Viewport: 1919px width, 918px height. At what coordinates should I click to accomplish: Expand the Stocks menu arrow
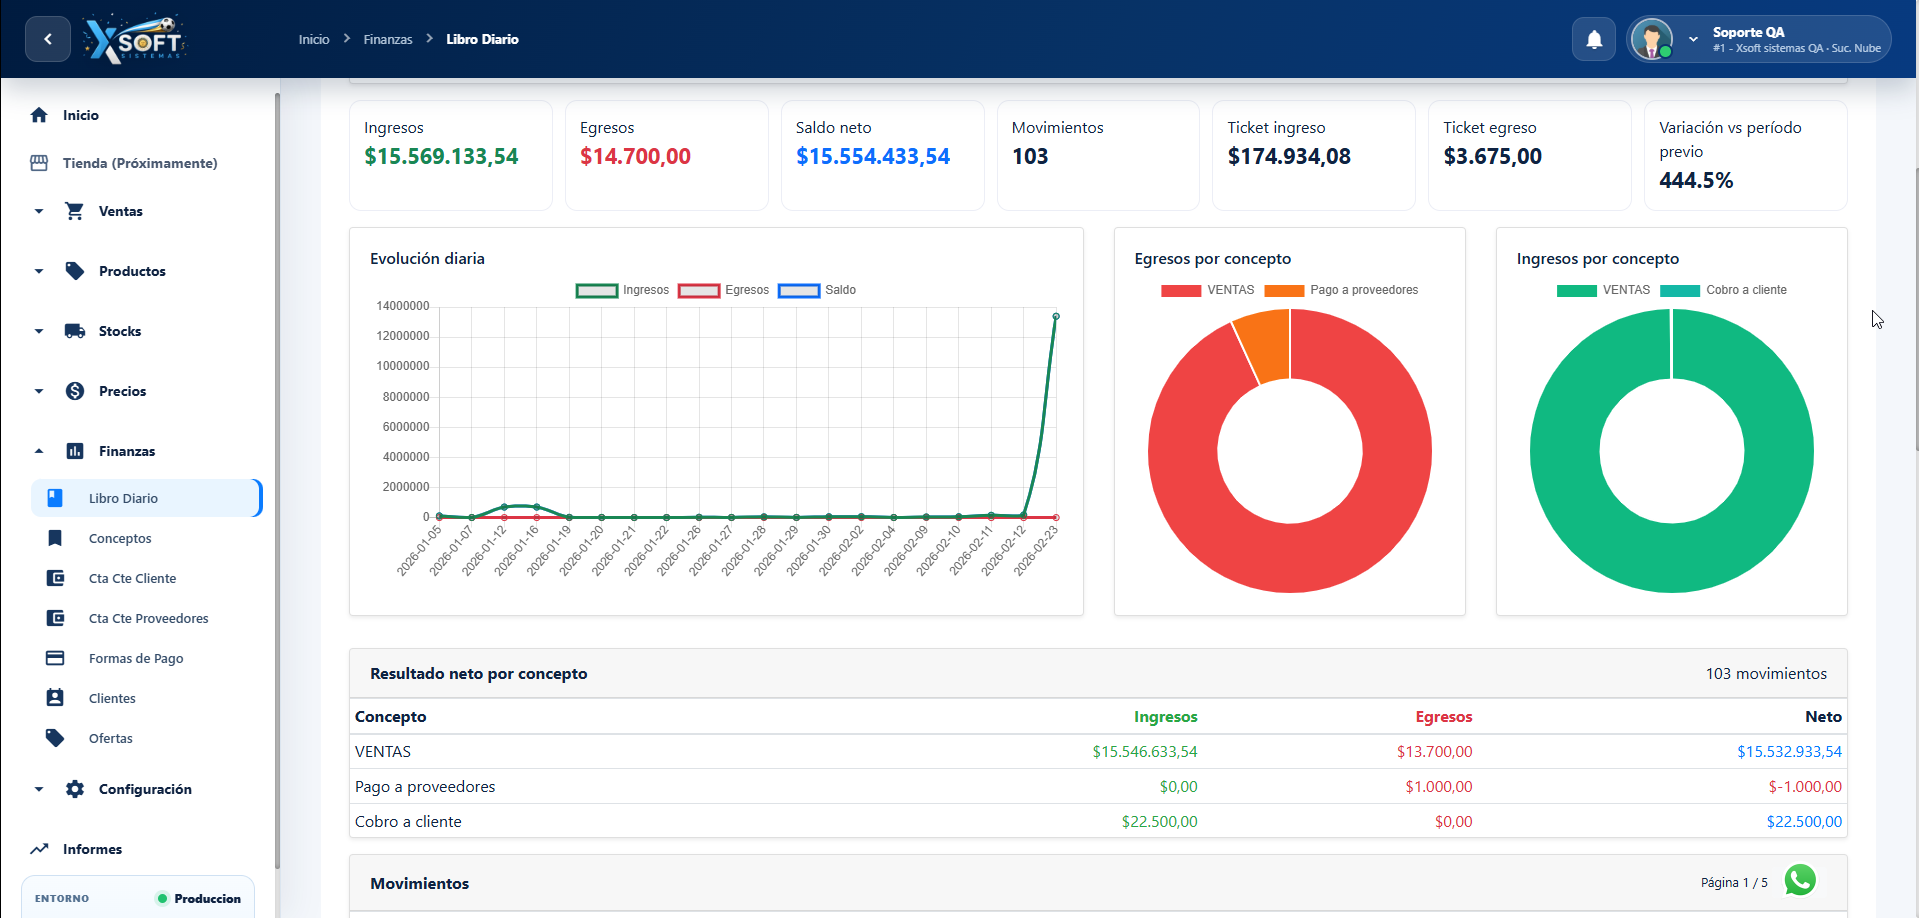[x=39, y=331]
